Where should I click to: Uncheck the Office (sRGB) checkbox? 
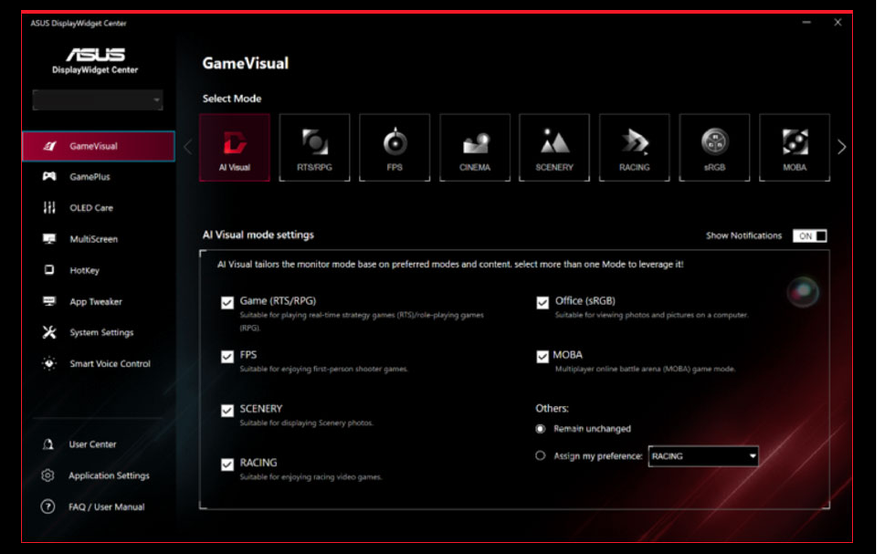click(x=543, y=302)
